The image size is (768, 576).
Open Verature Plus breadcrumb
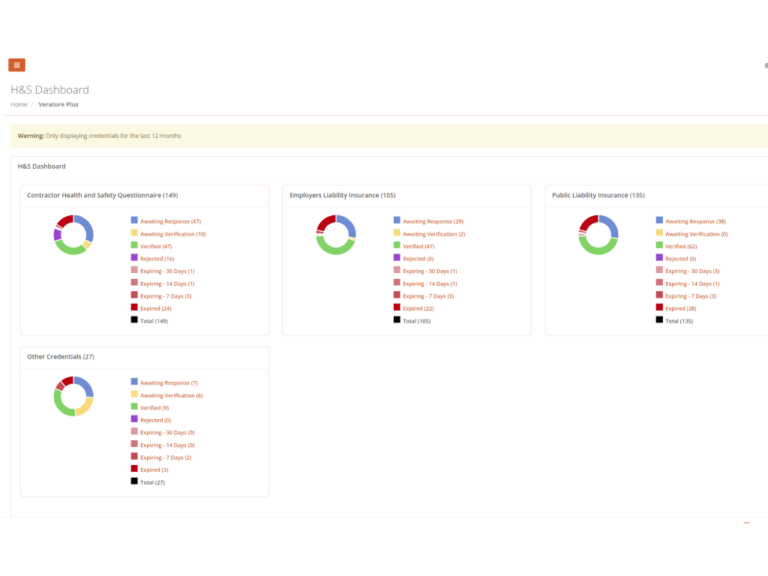pyautogui.click(x=58, y=105)
